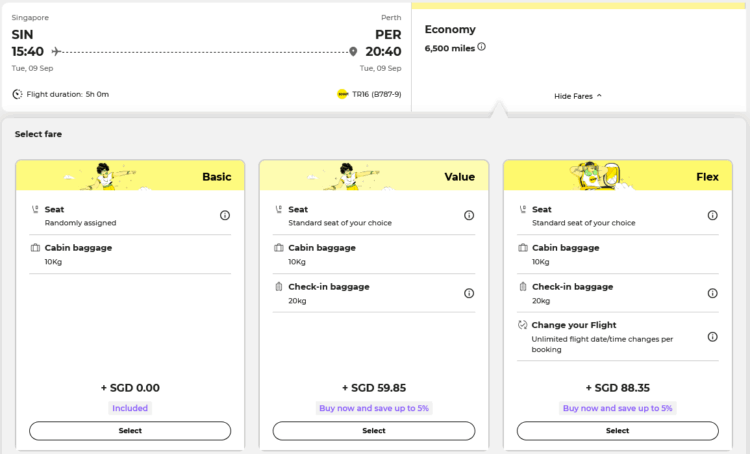The image size is (750, 454).
Task: Select the Value fare
Action: pos(374,431)
